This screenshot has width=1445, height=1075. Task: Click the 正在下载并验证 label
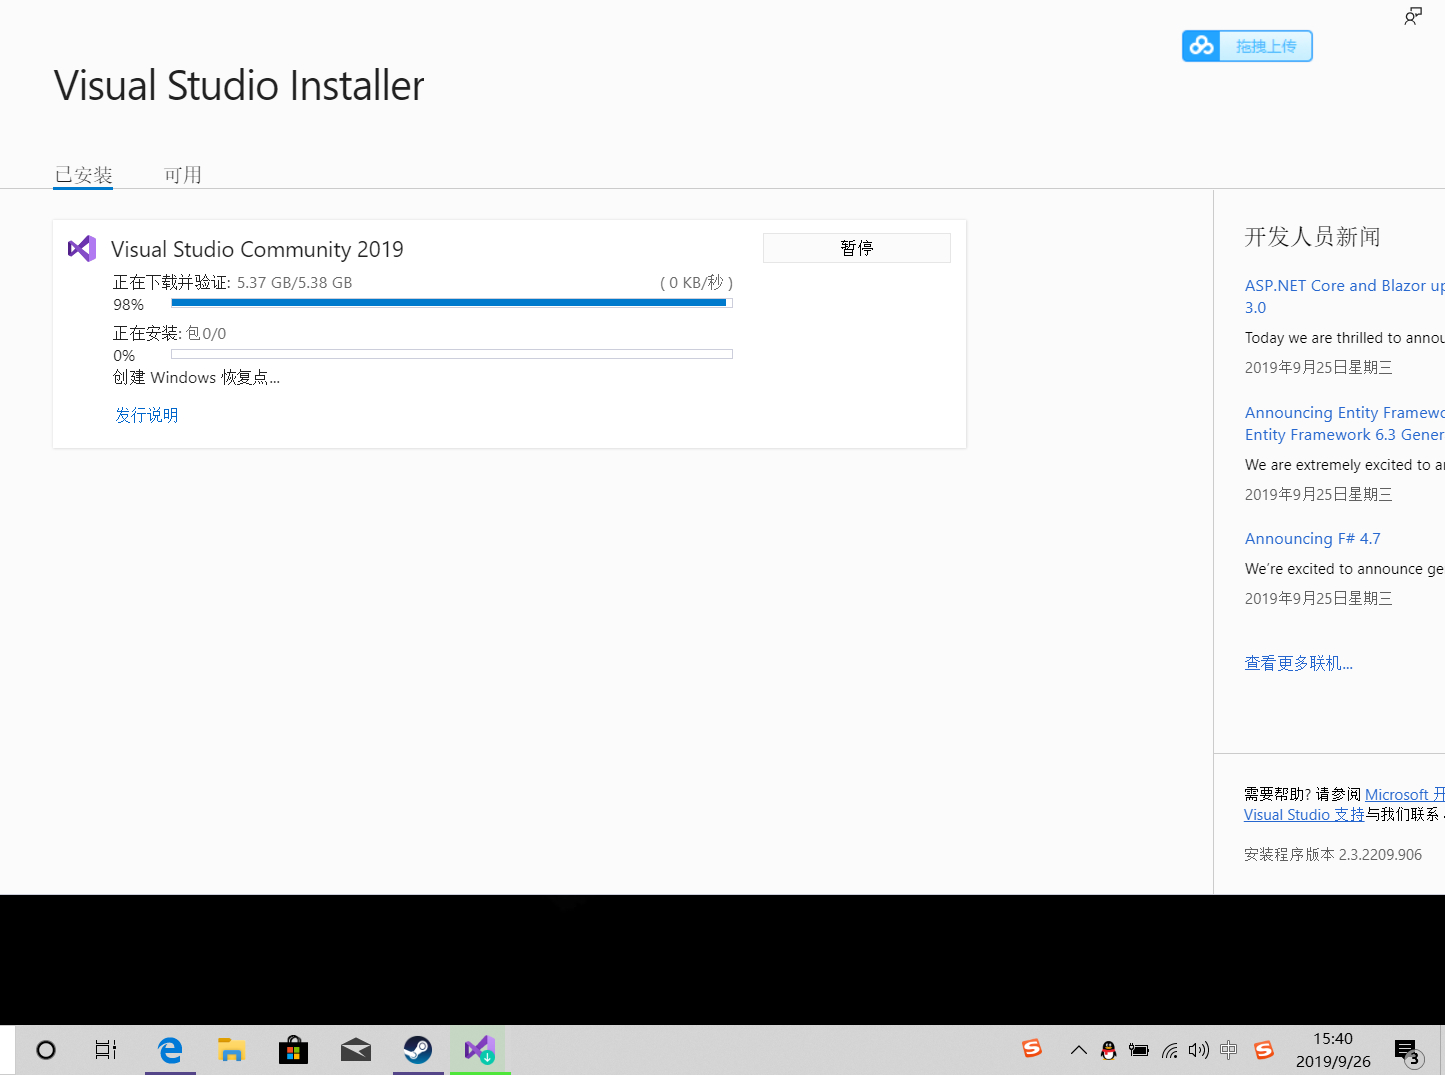point(172,282)
